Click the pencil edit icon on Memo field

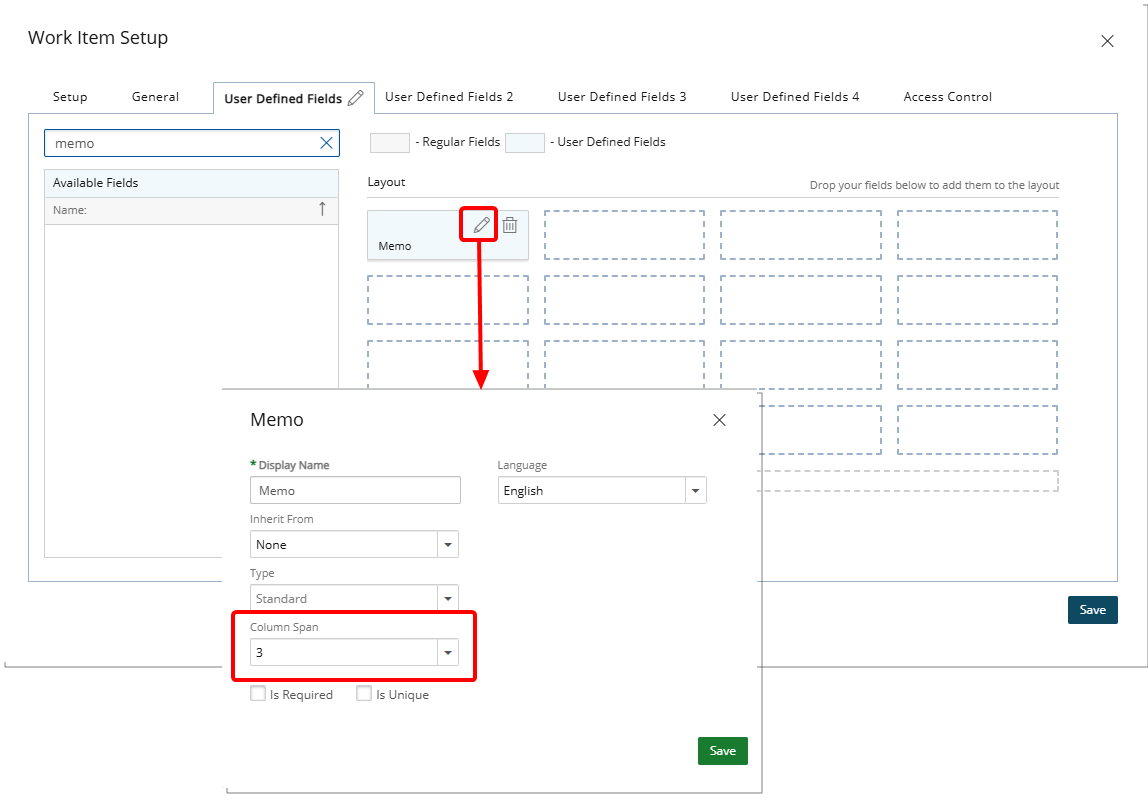(481, 225)
